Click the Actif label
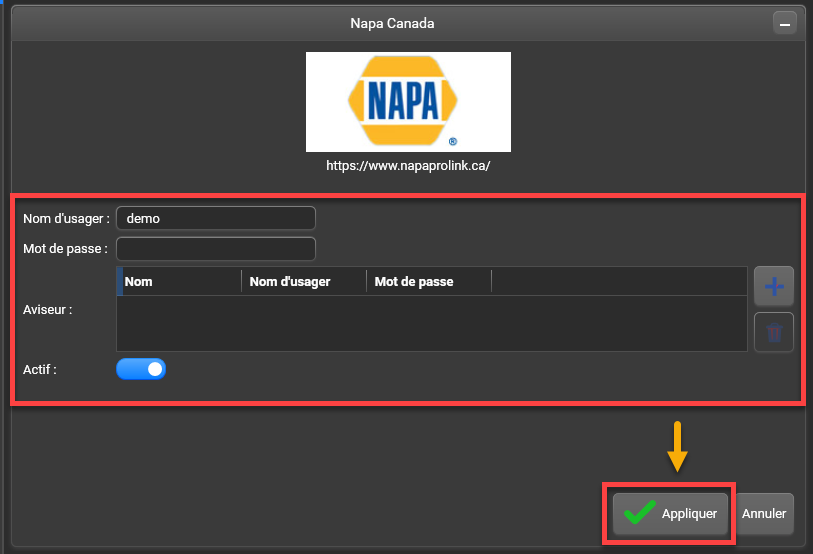 40,369
